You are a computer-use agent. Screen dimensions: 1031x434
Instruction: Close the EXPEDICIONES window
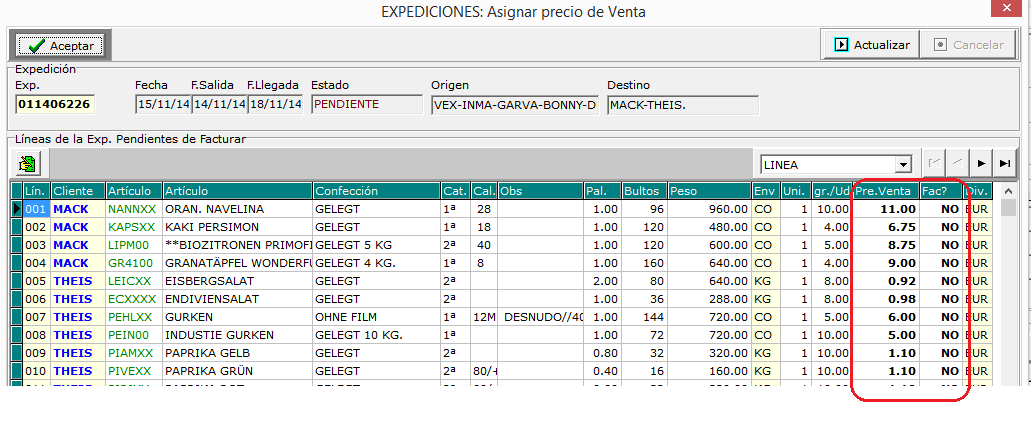[x=1008, y=10]
